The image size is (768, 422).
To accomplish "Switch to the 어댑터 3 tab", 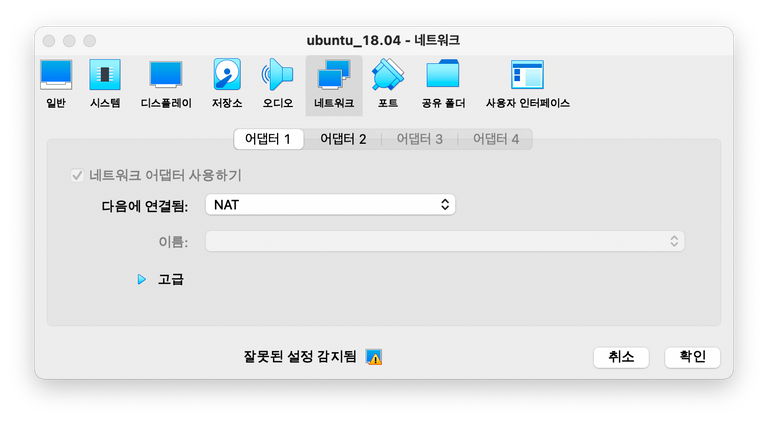I will (x=419, y=139).
